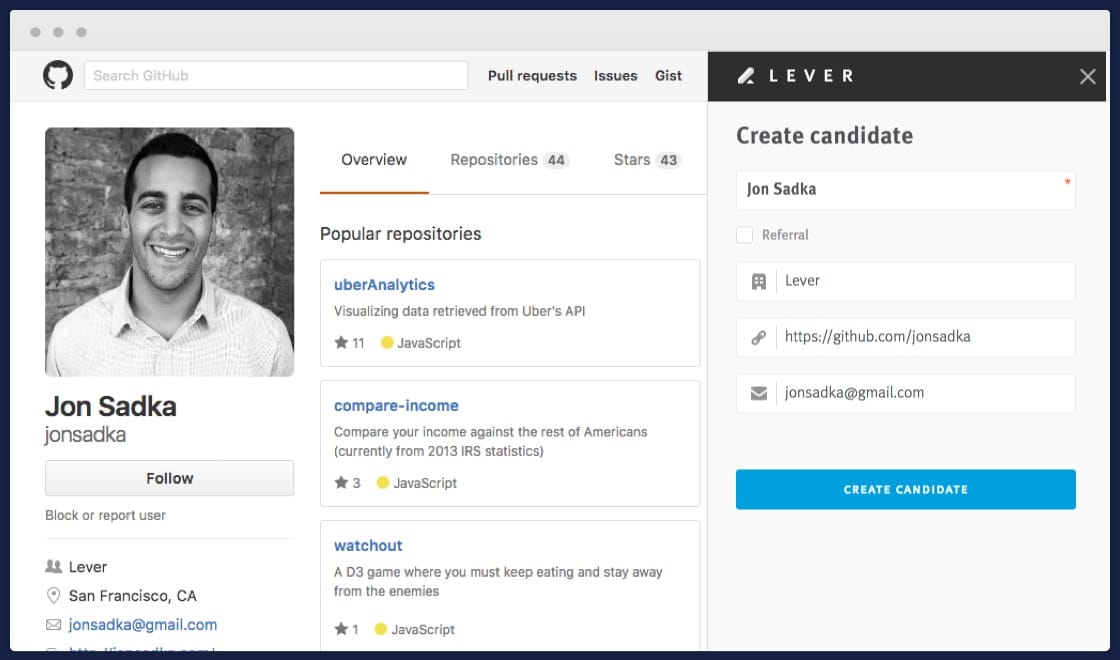Click the Follow button

(x=169, y=478)
